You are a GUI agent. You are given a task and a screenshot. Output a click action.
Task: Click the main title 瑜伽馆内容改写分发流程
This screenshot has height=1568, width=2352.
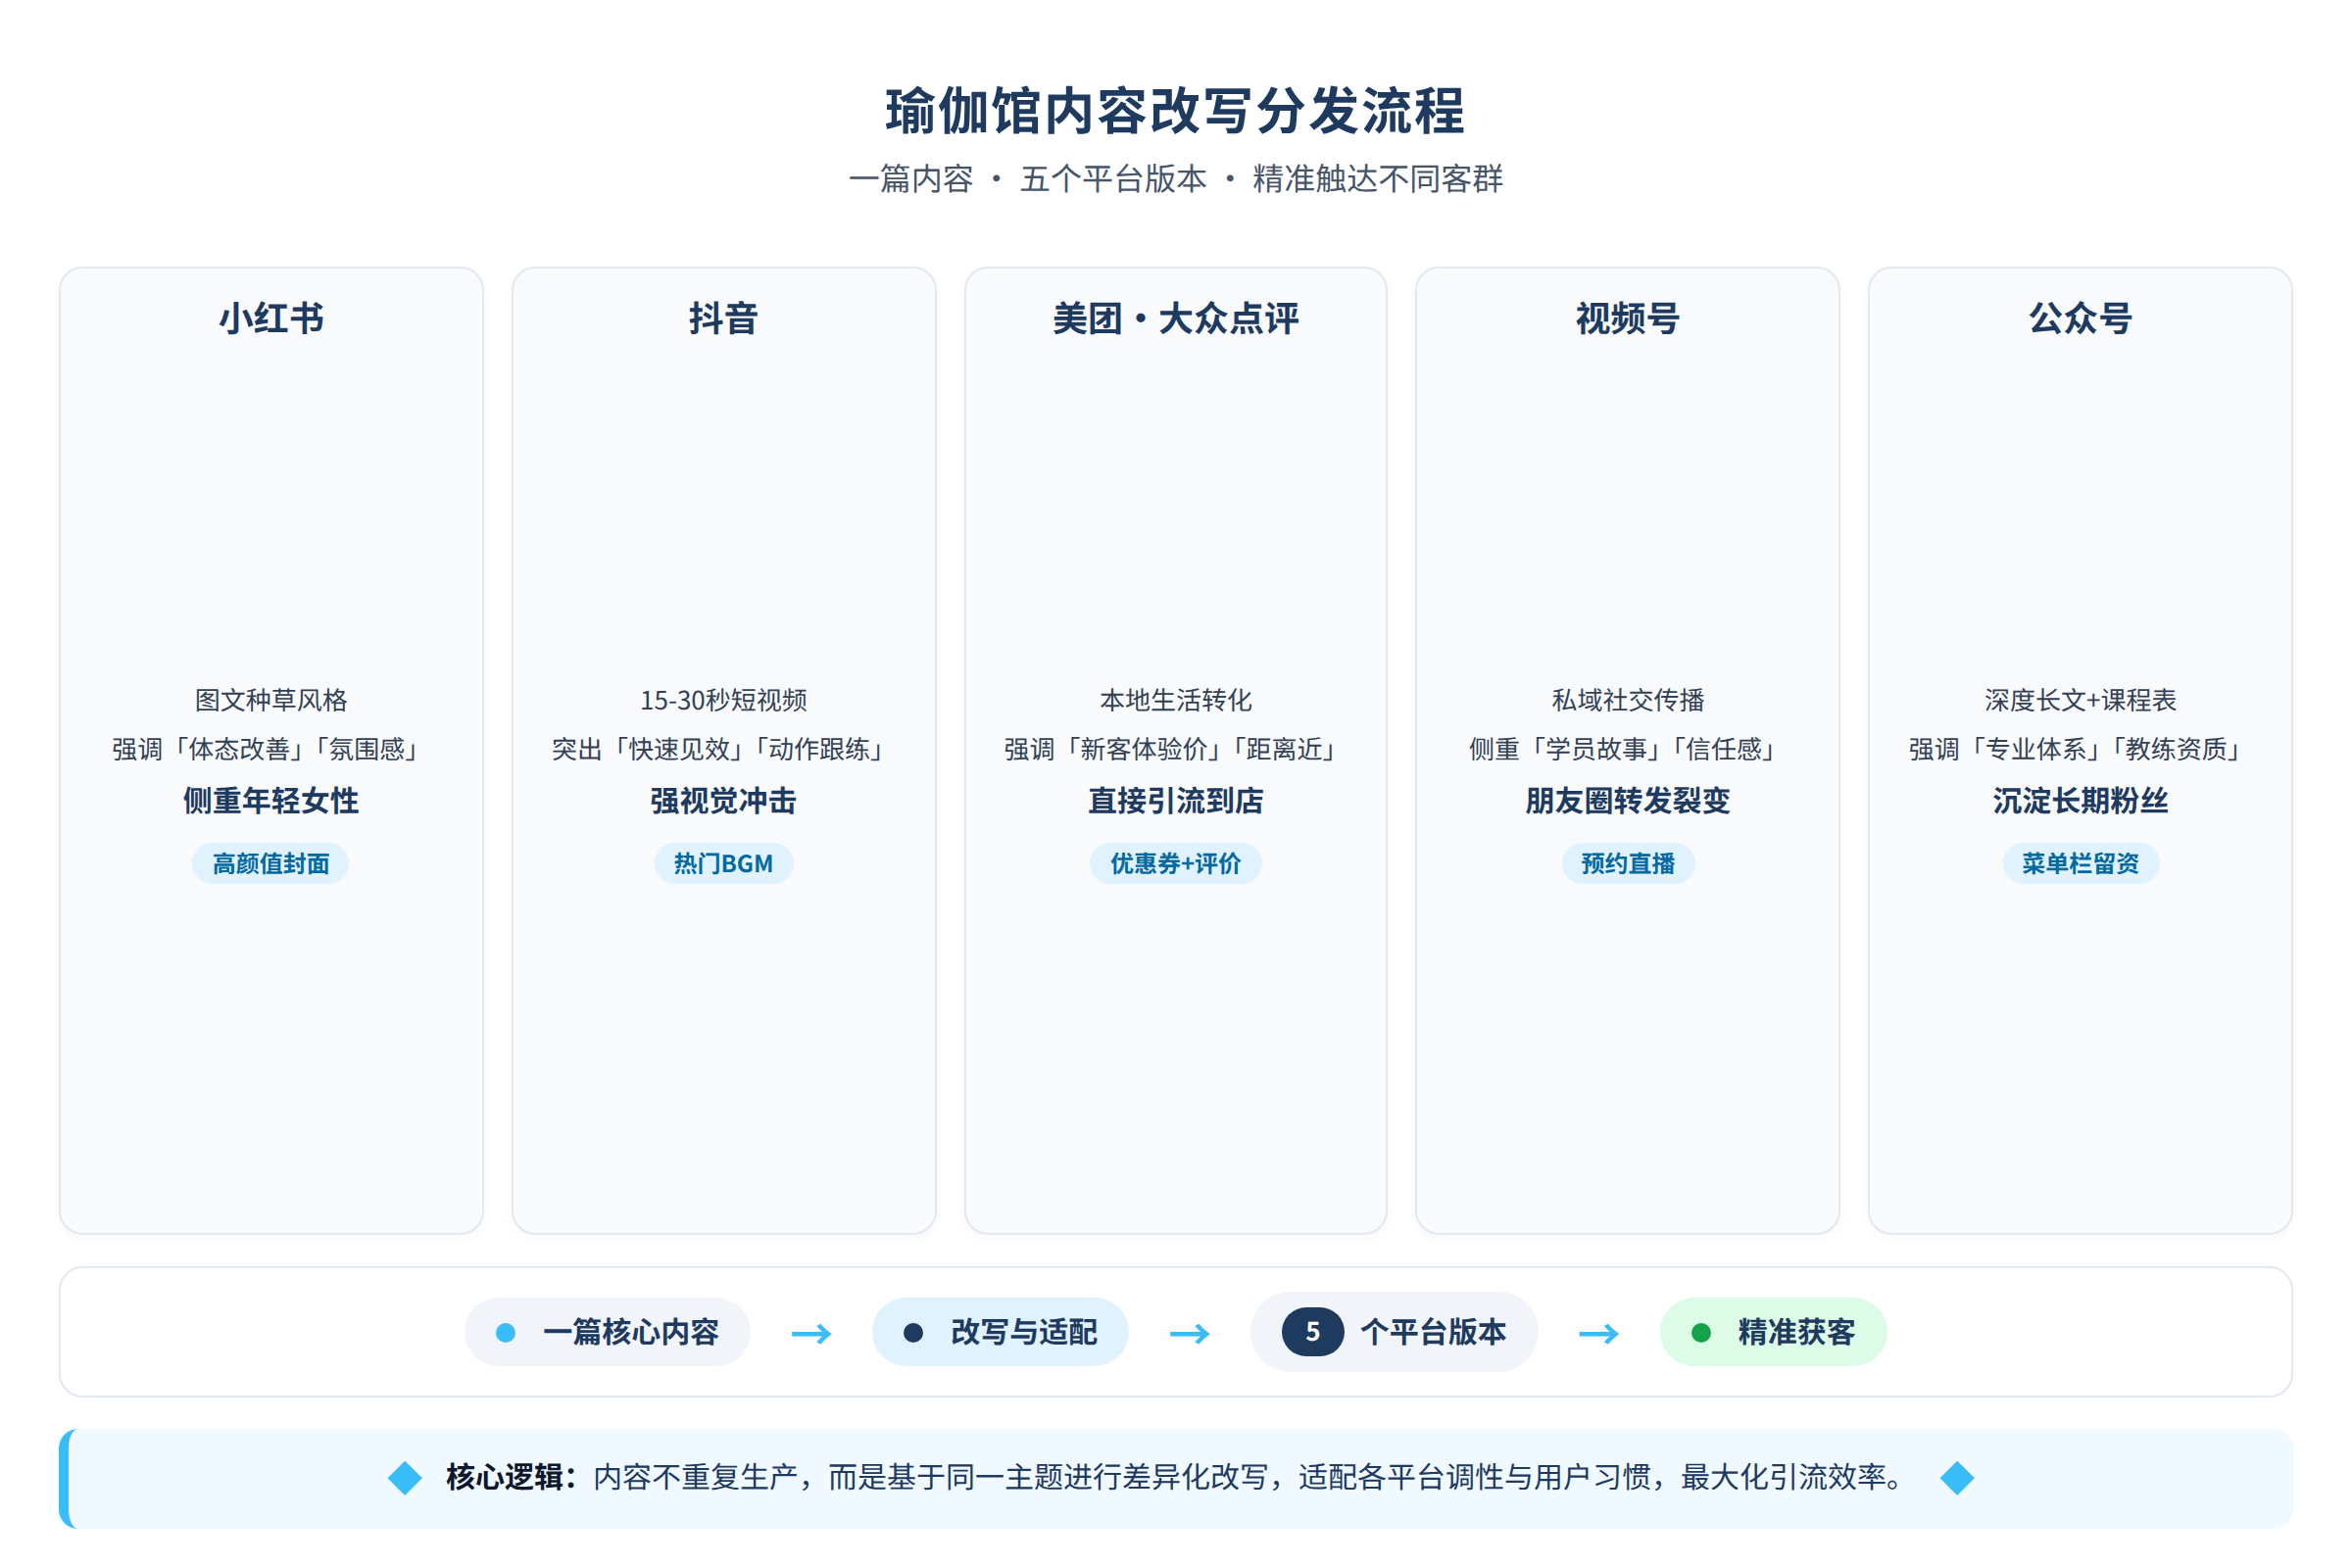point(1175,111)
